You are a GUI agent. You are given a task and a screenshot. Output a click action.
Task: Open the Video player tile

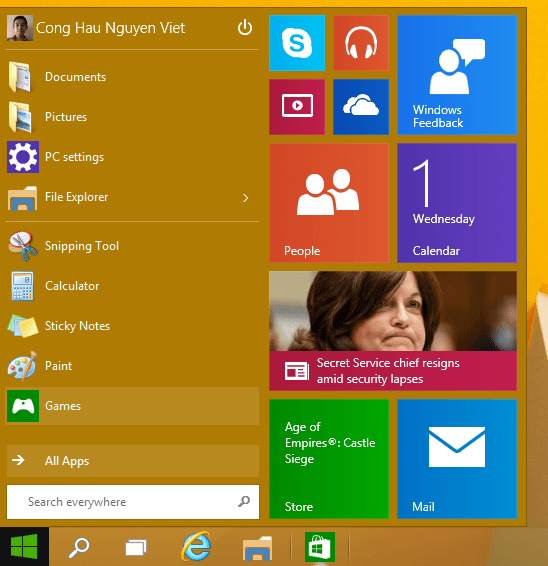(297, 107)
